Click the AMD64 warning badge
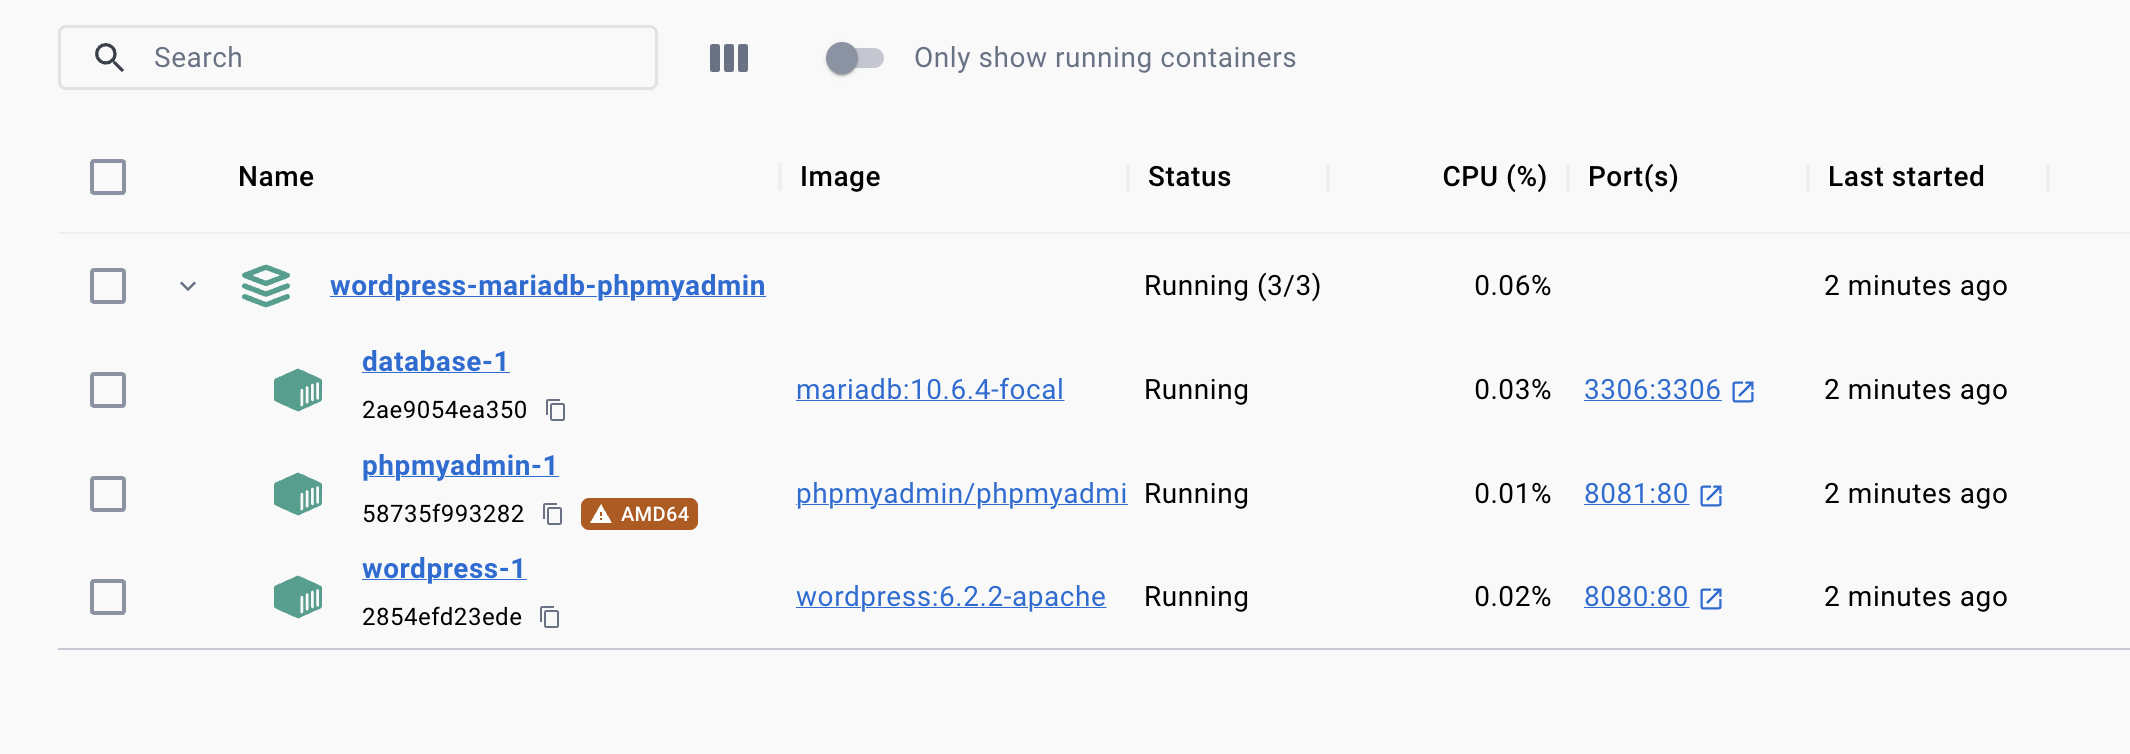Screen dimensions: 2130x754 click(x=639, y=514)
